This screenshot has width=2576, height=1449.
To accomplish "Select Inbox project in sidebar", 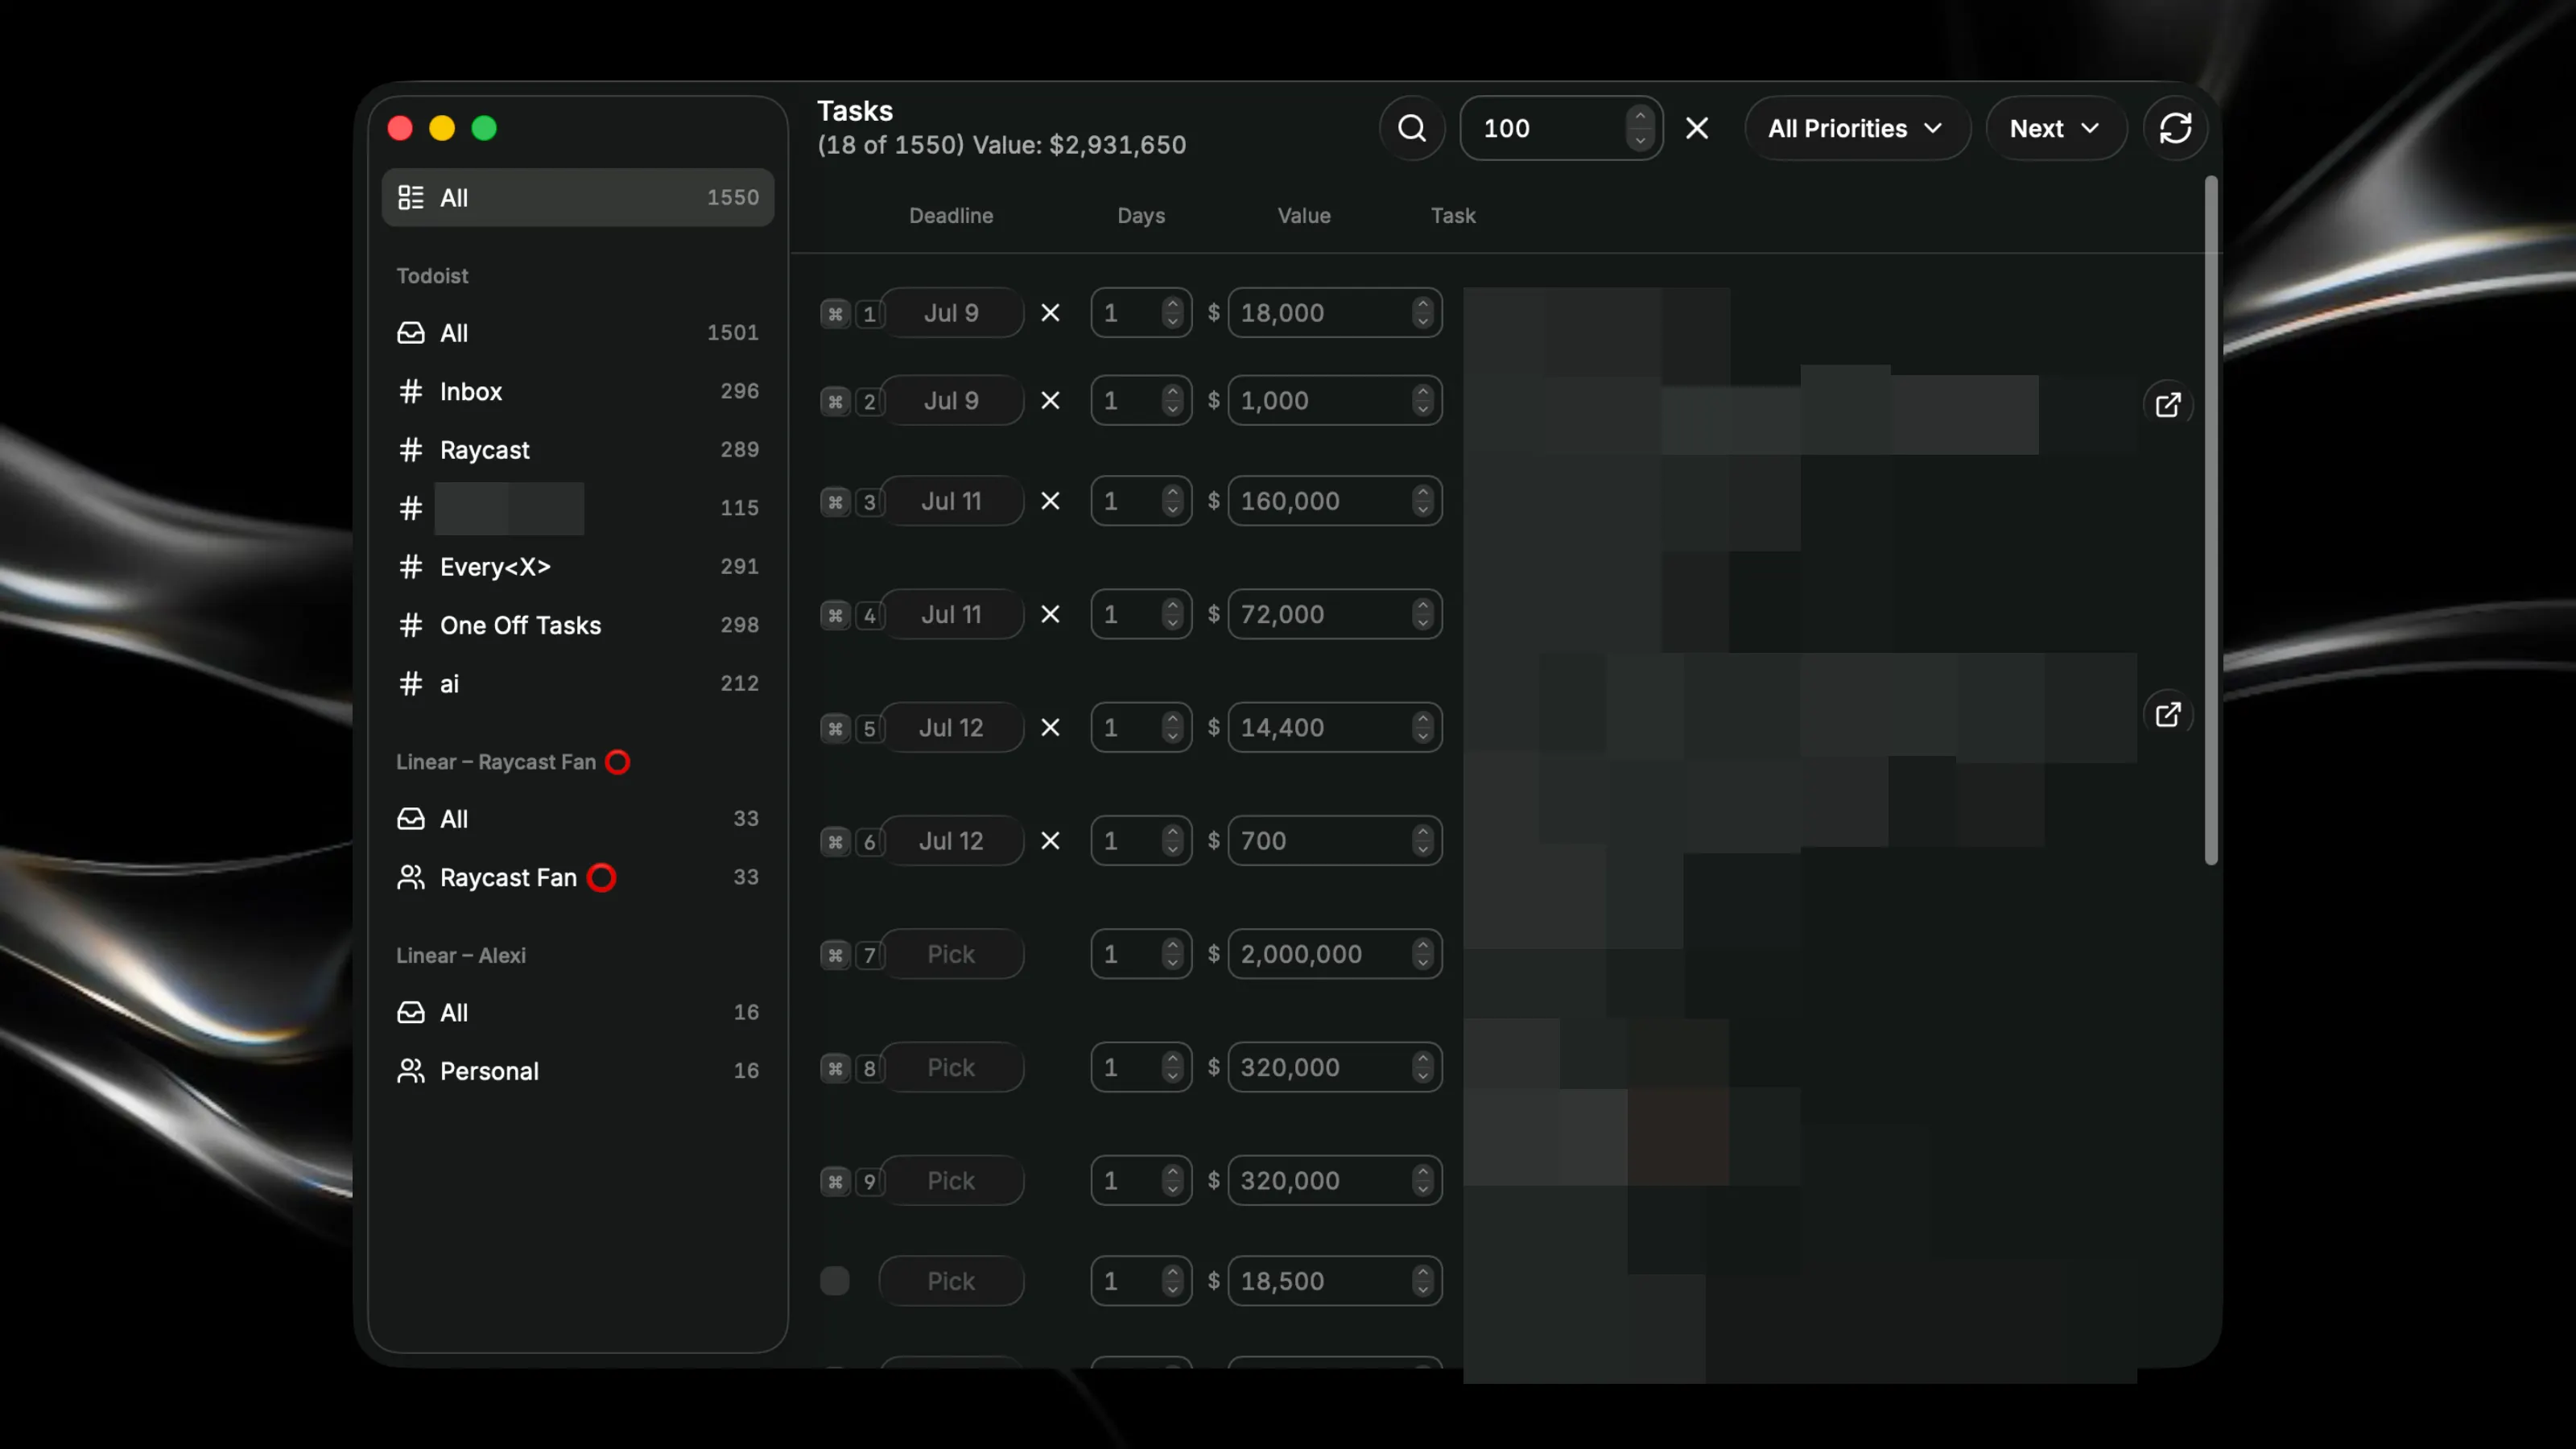I will point(578,391).
